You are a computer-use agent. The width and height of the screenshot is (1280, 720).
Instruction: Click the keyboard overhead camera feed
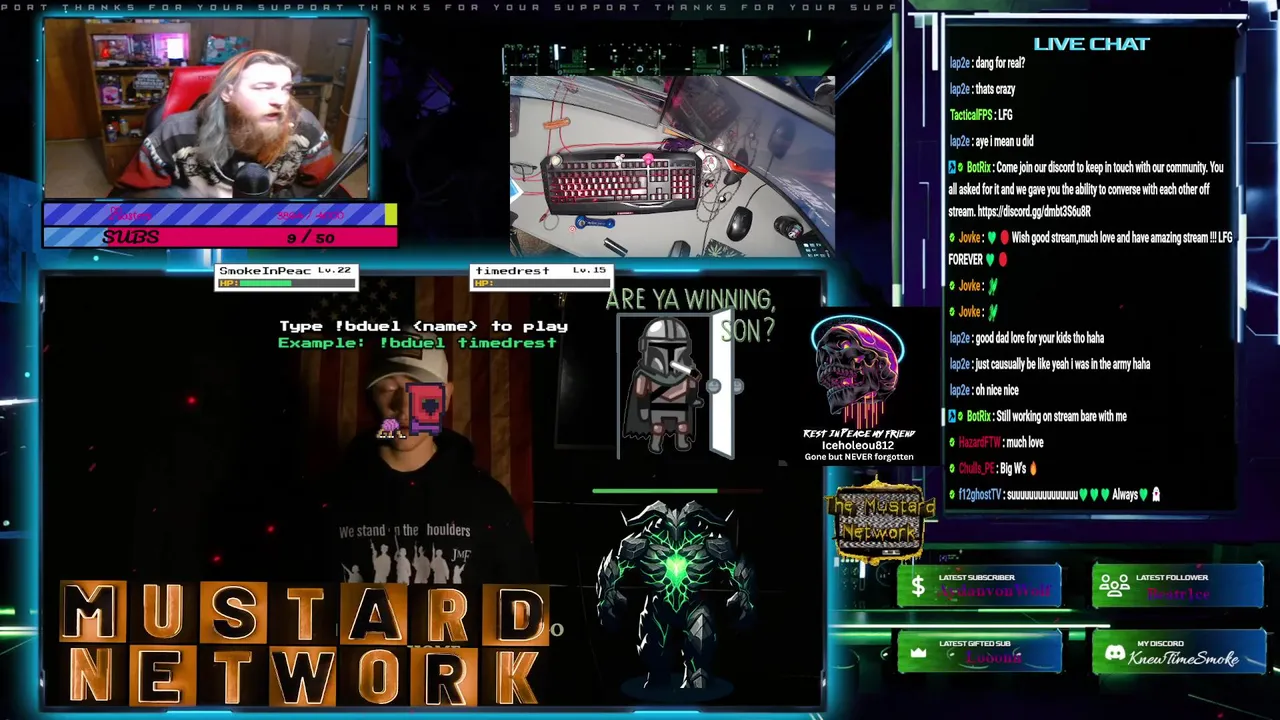pyautogui.click(x=672, y=166)
